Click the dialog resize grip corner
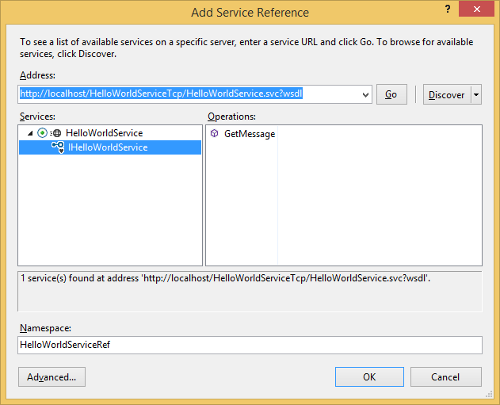The image size is (500, 405). [x=489, y=394]
